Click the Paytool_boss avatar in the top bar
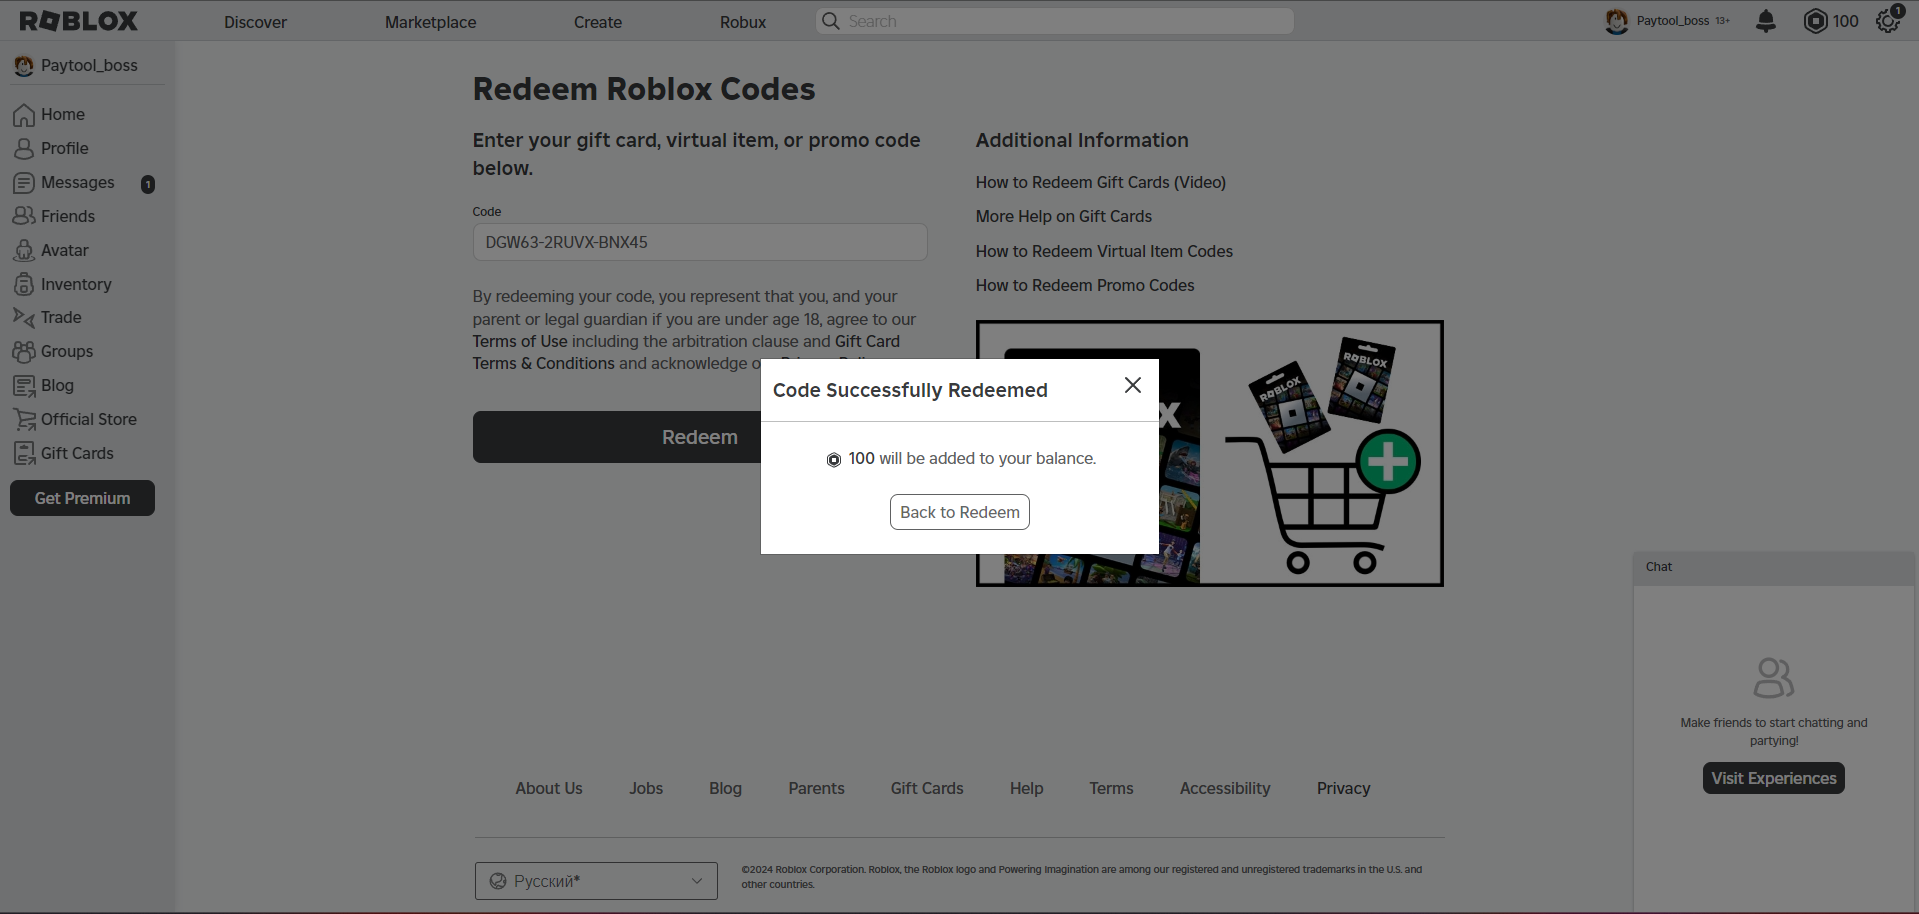 [1616, 21]
